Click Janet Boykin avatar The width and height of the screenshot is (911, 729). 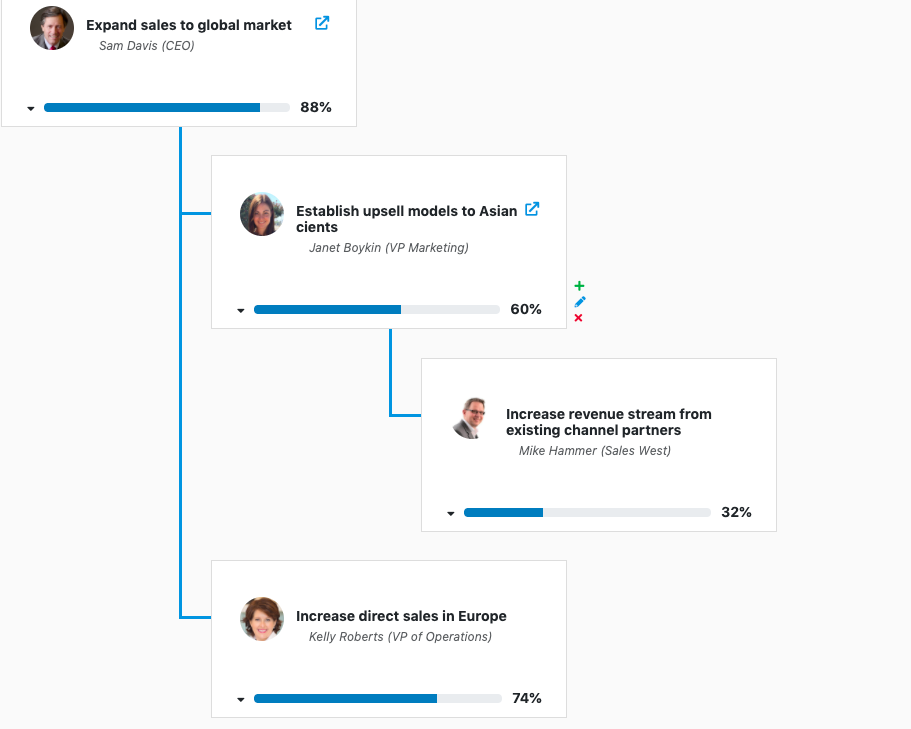262,214
